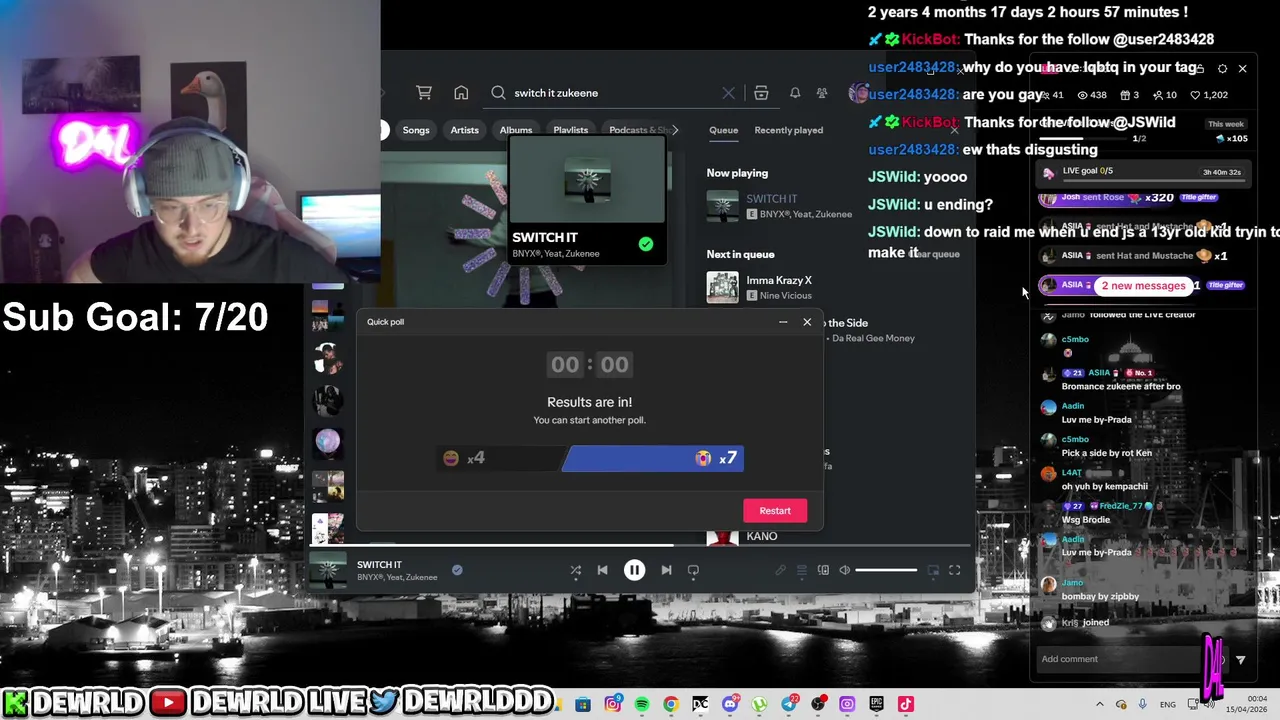Open Spotify notifications bell
Screen dimensions: 1280x720
coord(795,93)
